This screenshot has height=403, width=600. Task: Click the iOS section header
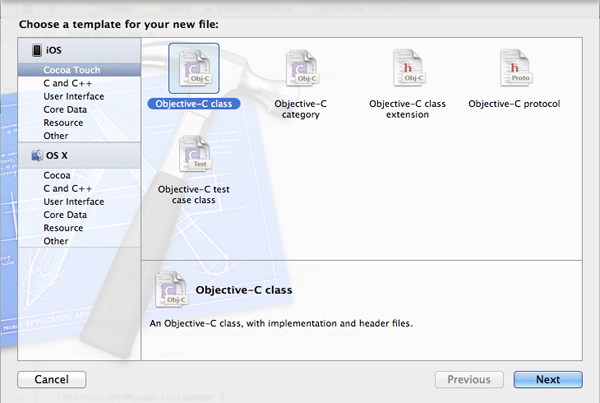79,50
